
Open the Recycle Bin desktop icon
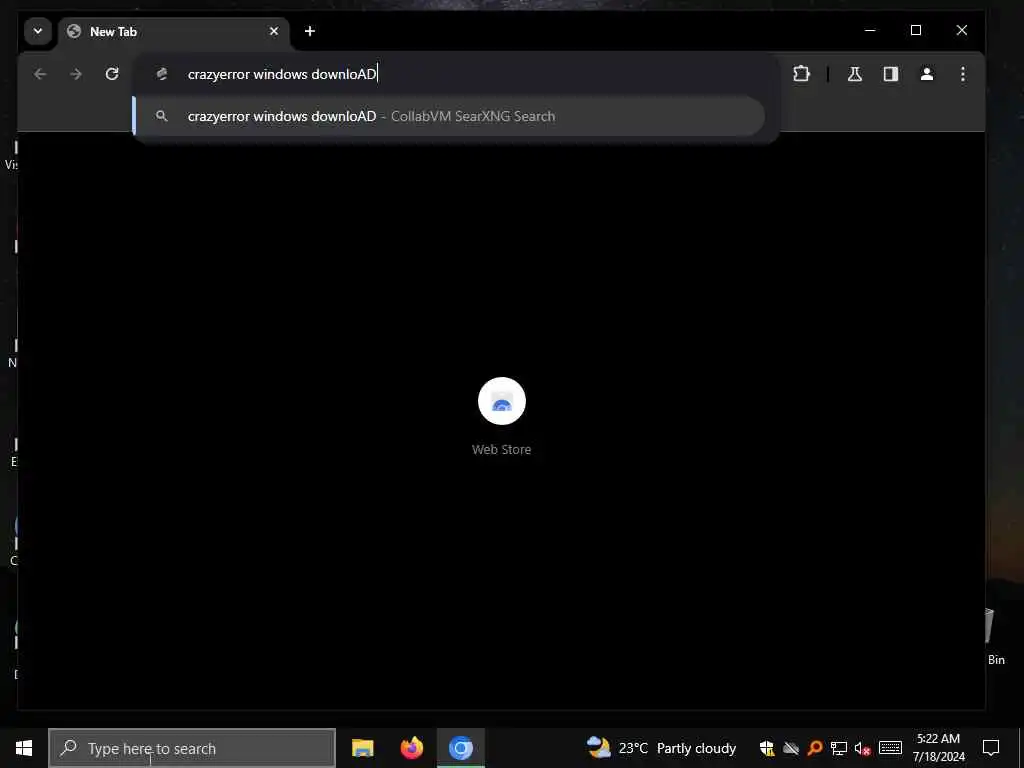[995, 637]
